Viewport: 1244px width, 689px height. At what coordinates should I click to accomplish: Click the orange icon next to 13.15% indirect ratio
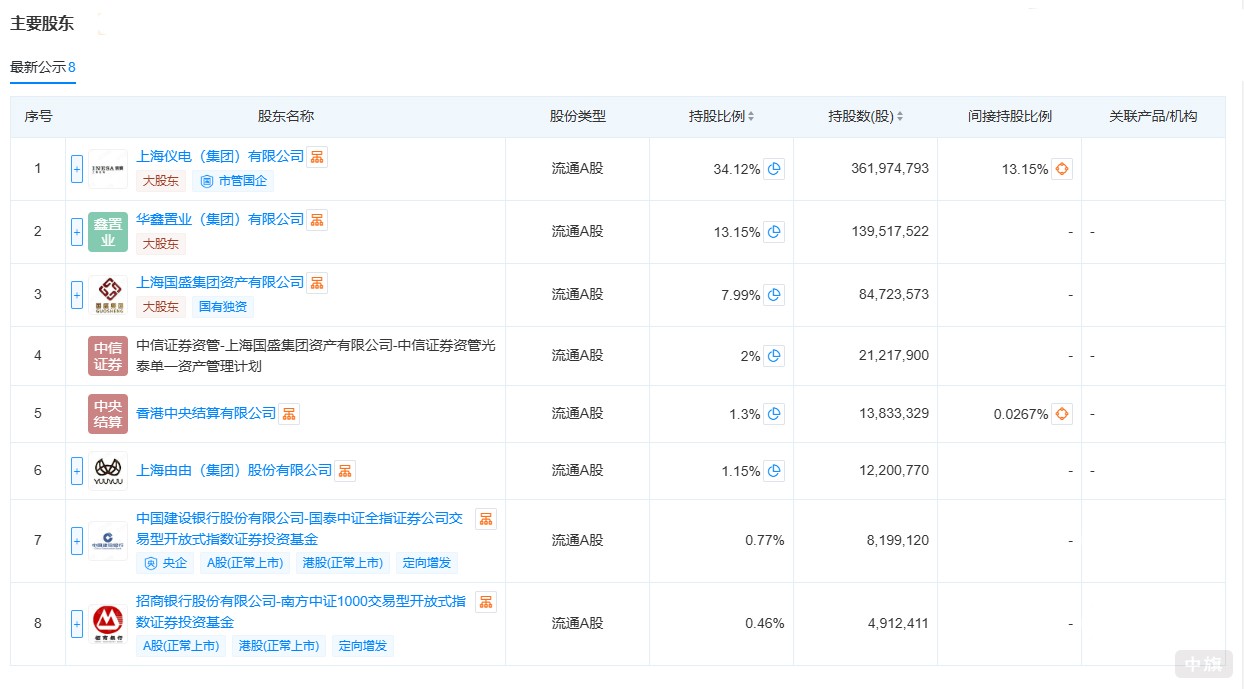click(x=1062, y=169)
